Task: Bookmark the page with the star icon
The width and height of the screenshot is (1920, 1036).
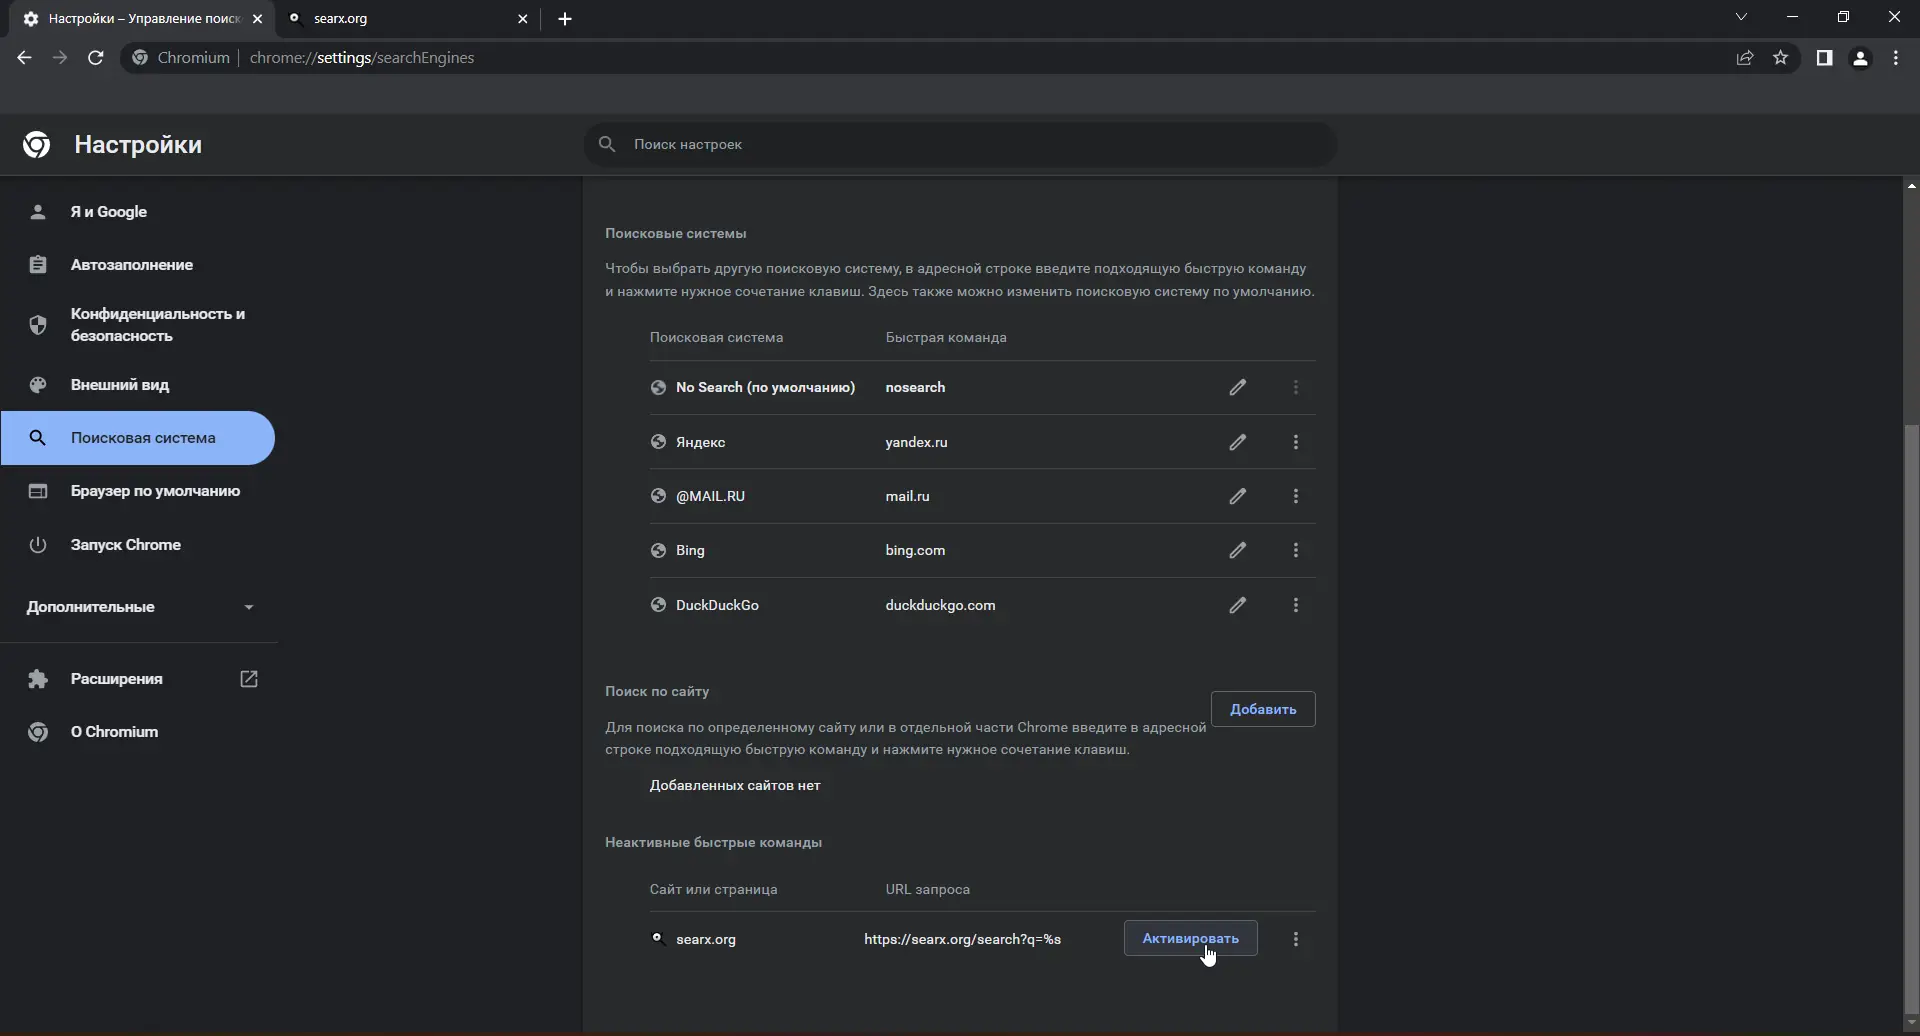Action: [1781, 58]
